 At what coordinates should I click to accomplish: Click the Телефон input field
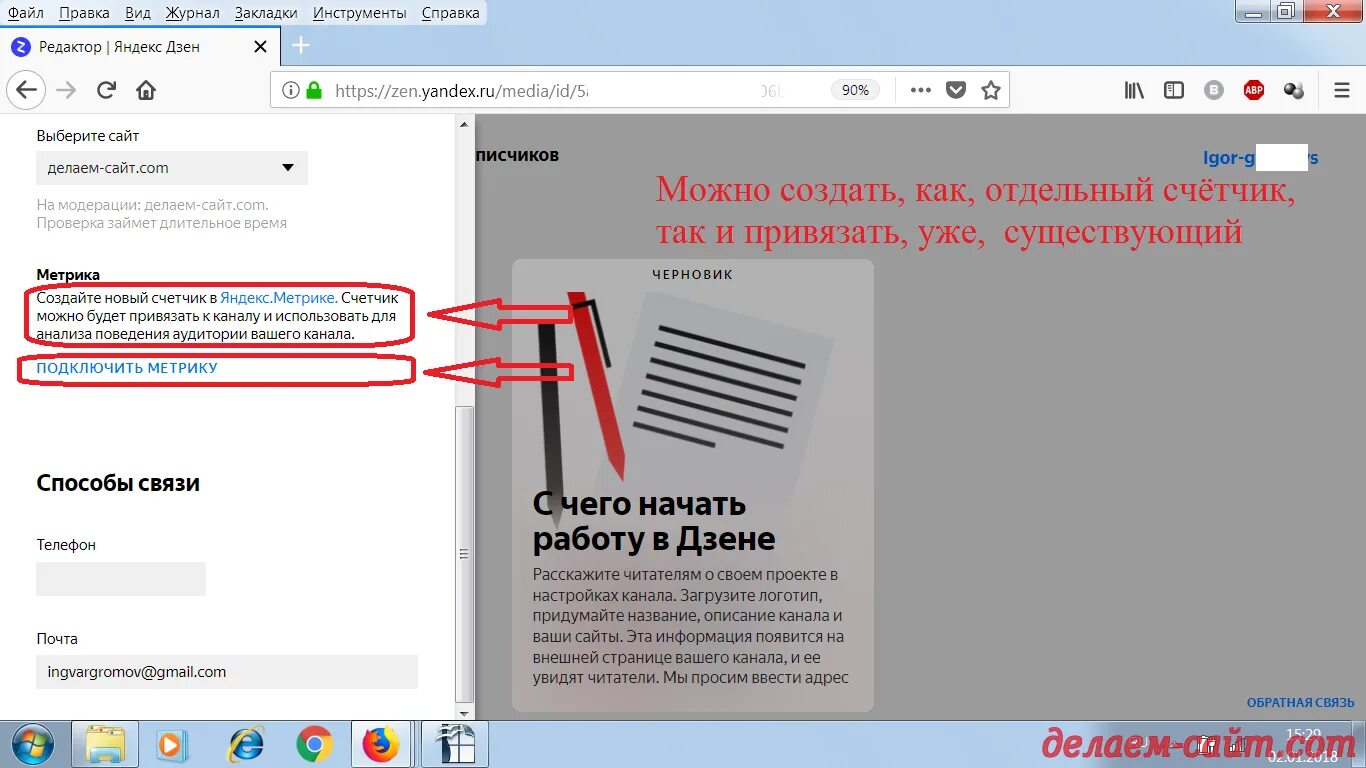[x=121, y=579]
